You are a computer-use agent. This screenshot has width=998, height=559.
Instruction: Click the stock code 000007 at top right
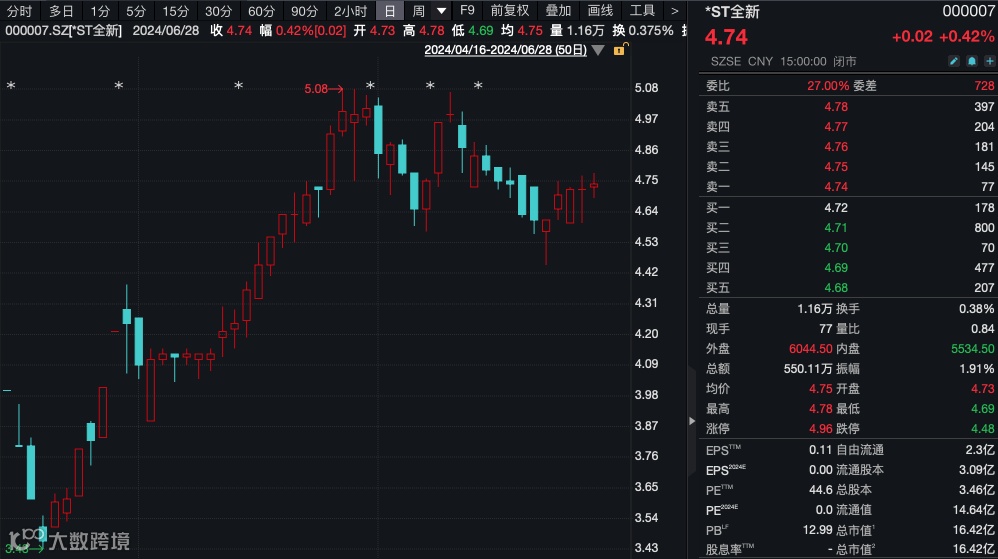968,11
